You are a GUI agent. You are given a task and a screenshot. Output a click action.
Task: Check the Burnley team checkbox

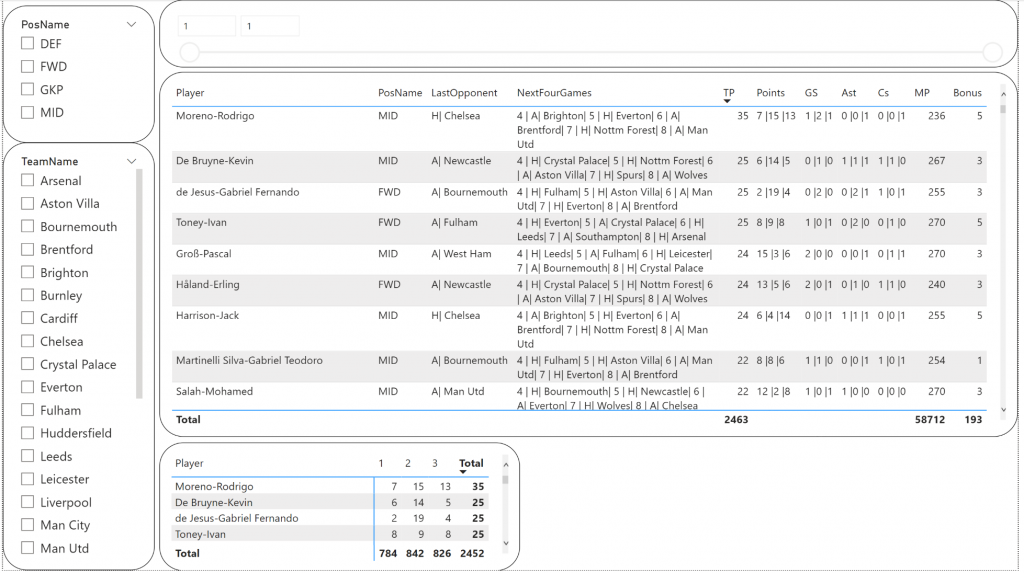(27, 295)
